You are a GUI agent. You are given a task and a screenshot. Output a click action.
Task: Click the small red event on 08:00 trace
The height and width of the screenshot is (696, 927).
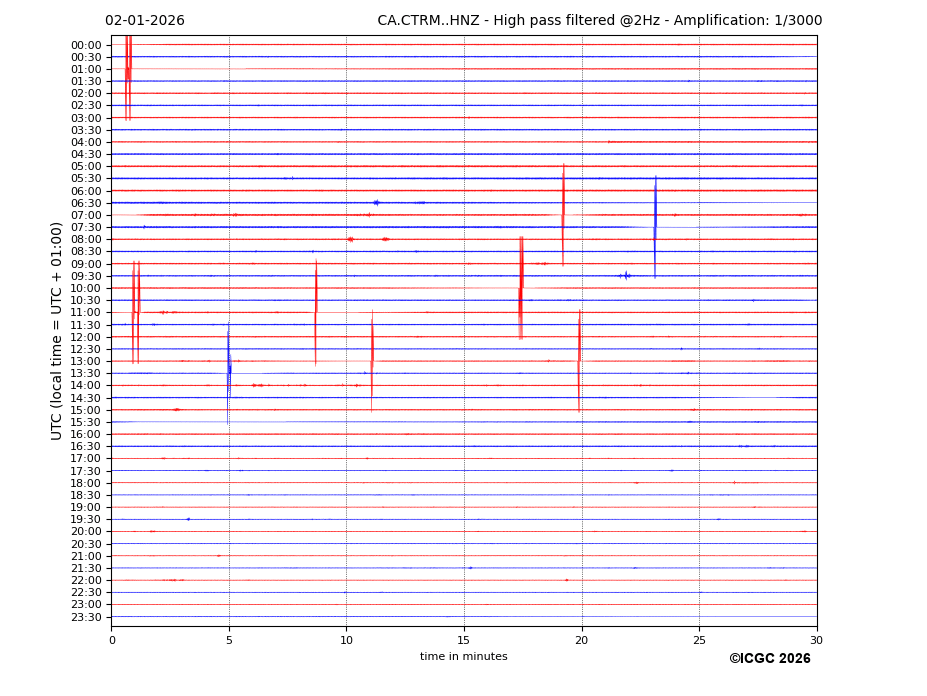pos(350,239)
